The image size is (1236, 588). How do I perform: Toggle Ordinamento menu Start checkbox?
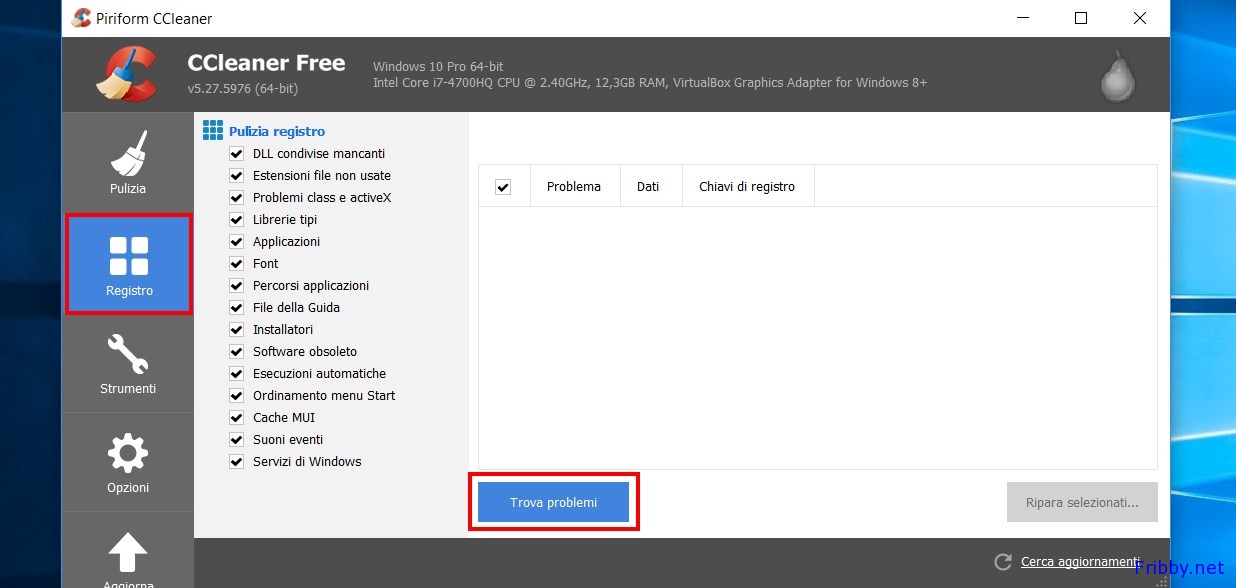point(237,396)
